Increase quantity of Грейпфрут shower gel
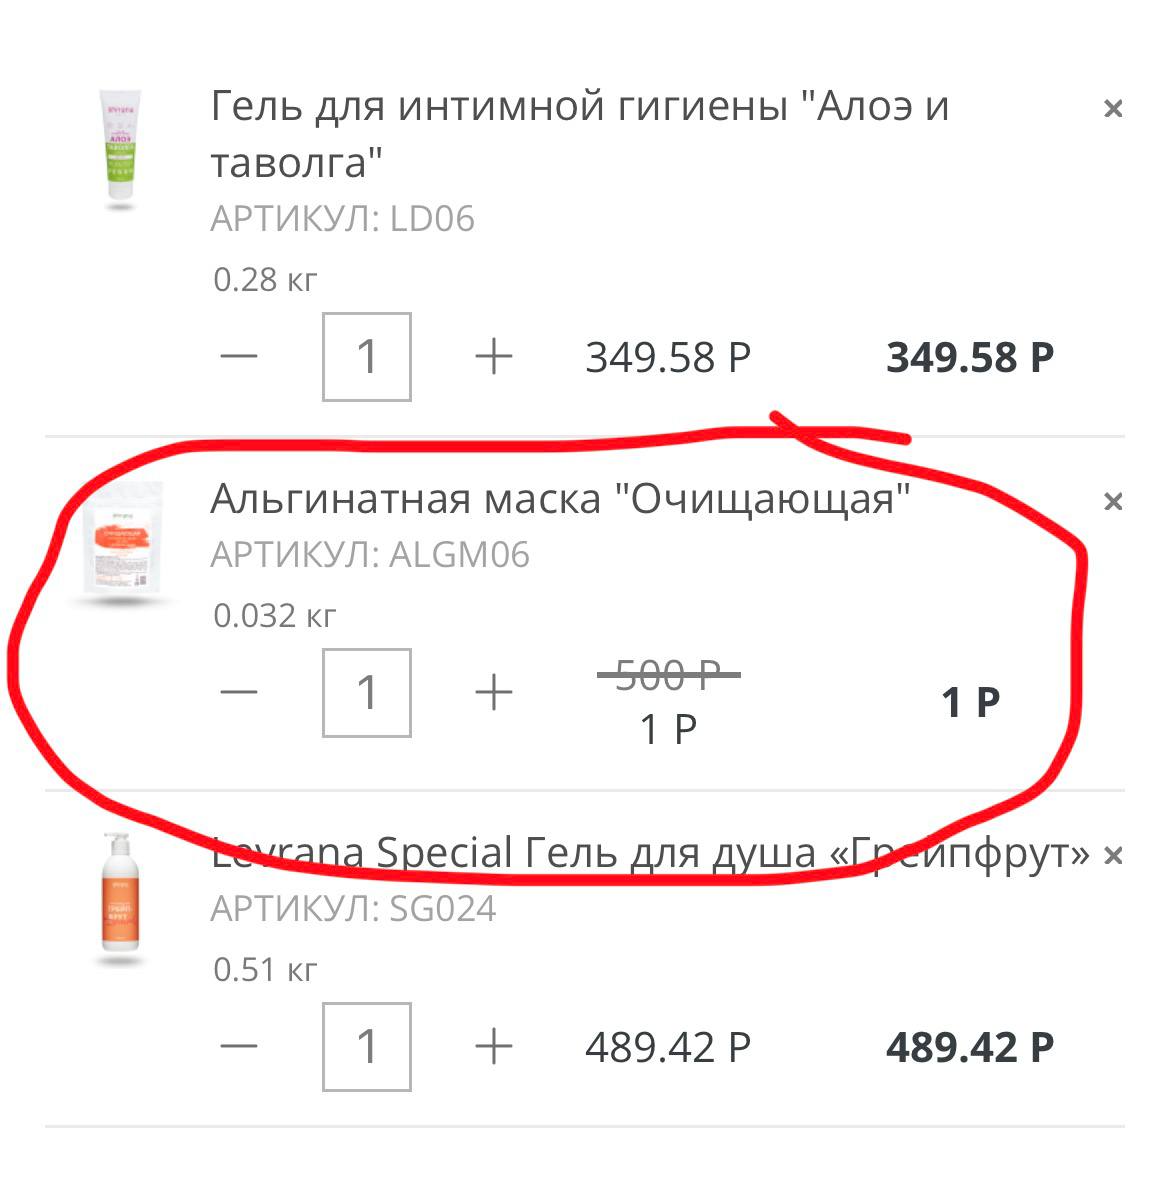Image resolution: width=1170 pixels, height=1199 pixels. 493,1046
